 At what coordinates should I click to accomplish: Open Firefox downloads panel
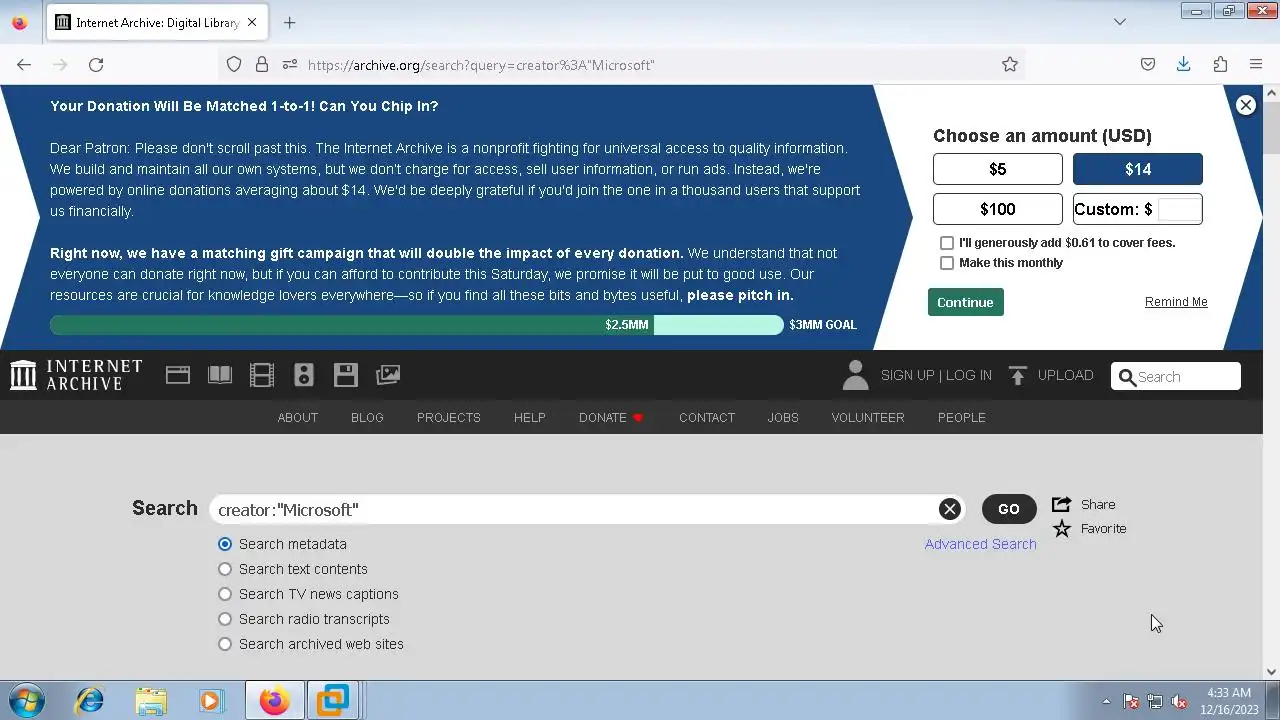coord(1184,64)
